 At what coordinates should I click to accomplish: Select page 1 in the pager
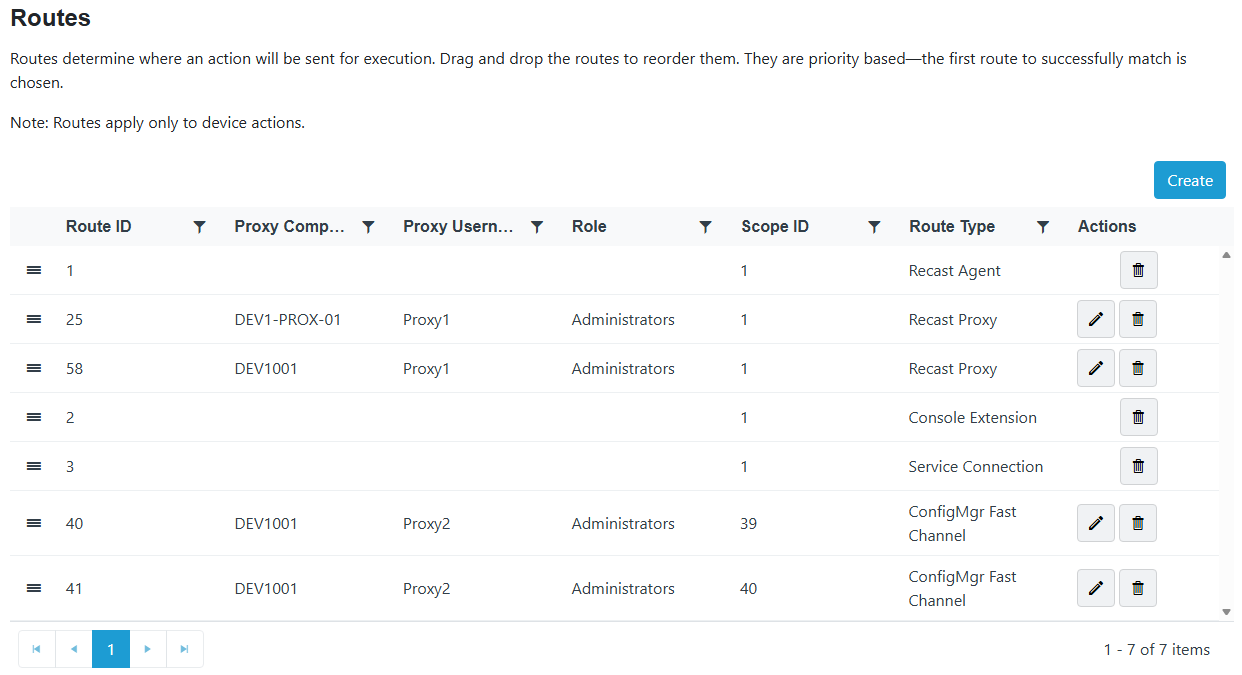(x=111, y=649)
